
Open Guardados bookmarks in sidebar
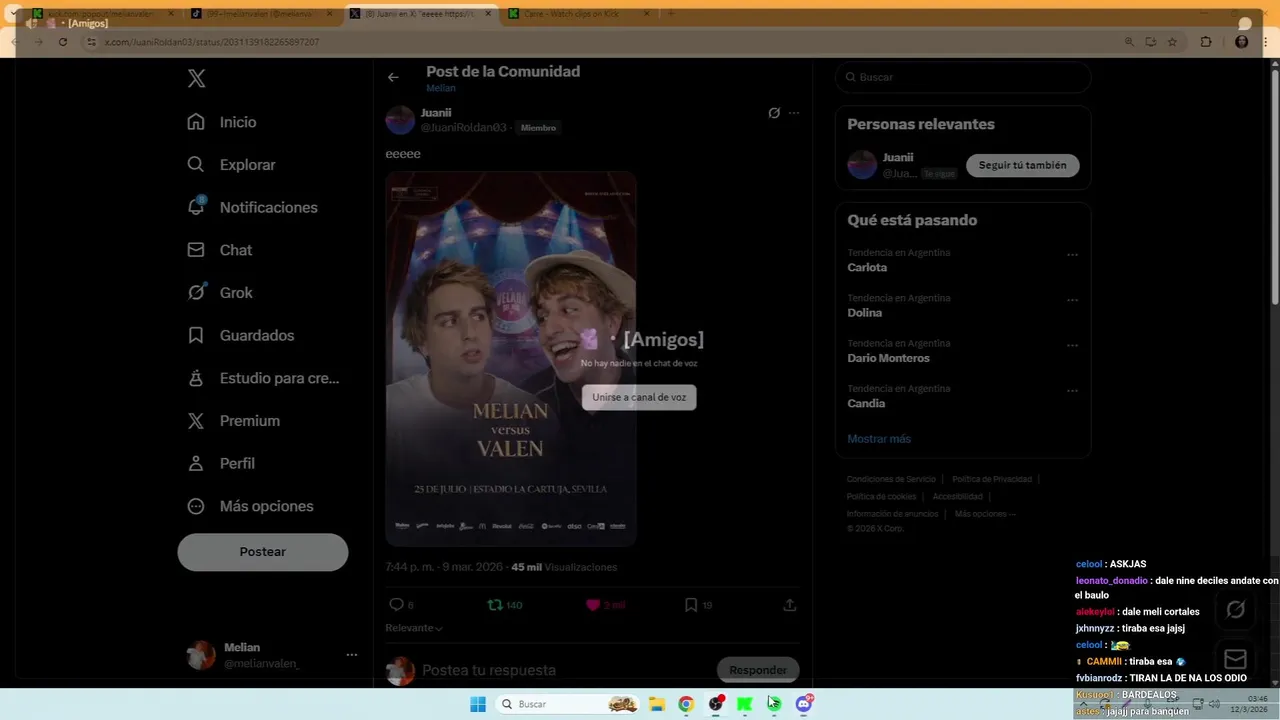241,335
